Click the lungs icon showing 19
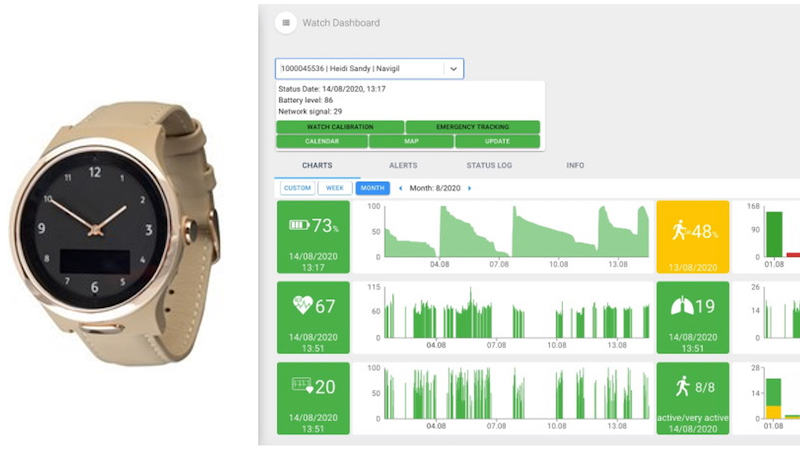 click(x=682, y=307)
